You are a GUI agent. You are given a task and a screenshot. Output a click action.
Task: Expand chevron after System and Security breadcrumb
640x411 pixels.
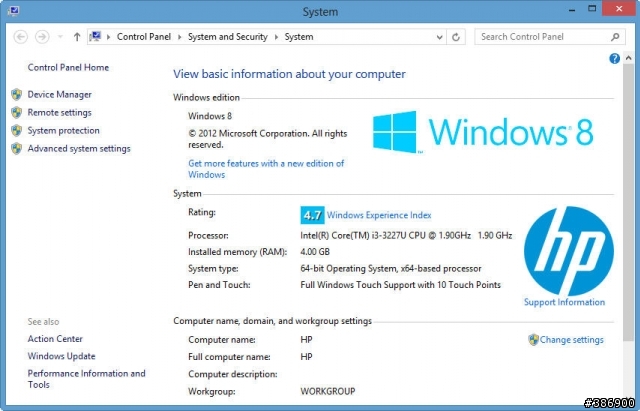point(276,37)
